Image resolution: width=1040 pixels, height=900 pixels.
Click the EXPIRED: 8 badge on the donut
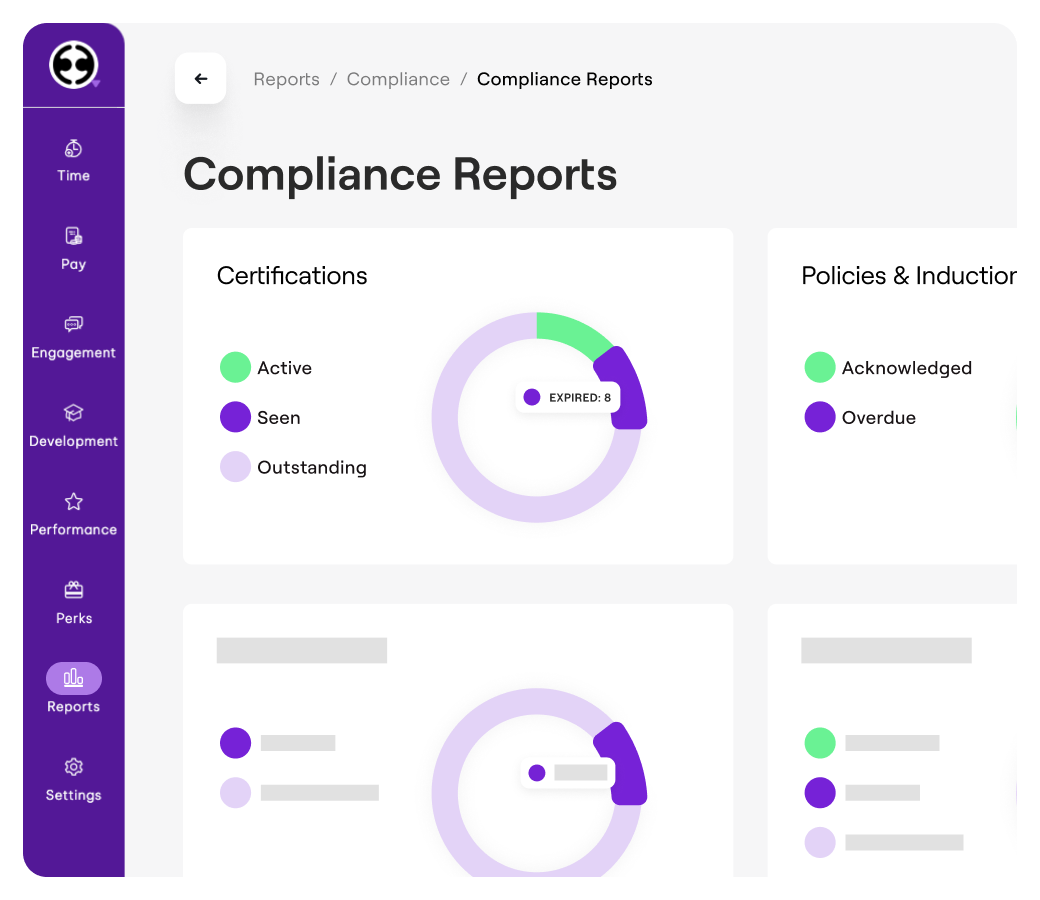click(x=566, y=397)
